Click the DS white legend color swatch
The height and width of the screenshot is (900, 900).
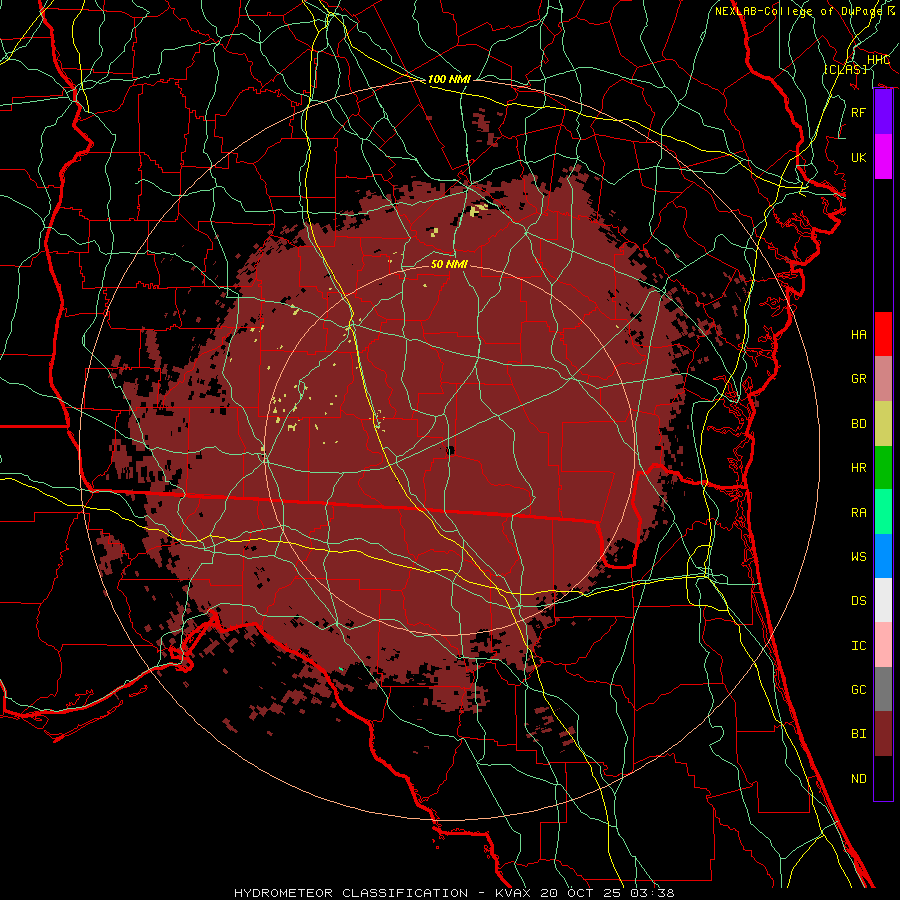pyautogui.click(x=883, y=600)
